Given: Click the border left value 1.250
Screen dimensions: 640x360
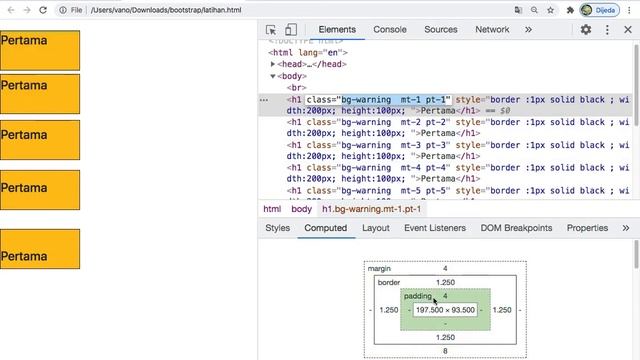Looking at the screenshot, I should [x=389, y=310].
